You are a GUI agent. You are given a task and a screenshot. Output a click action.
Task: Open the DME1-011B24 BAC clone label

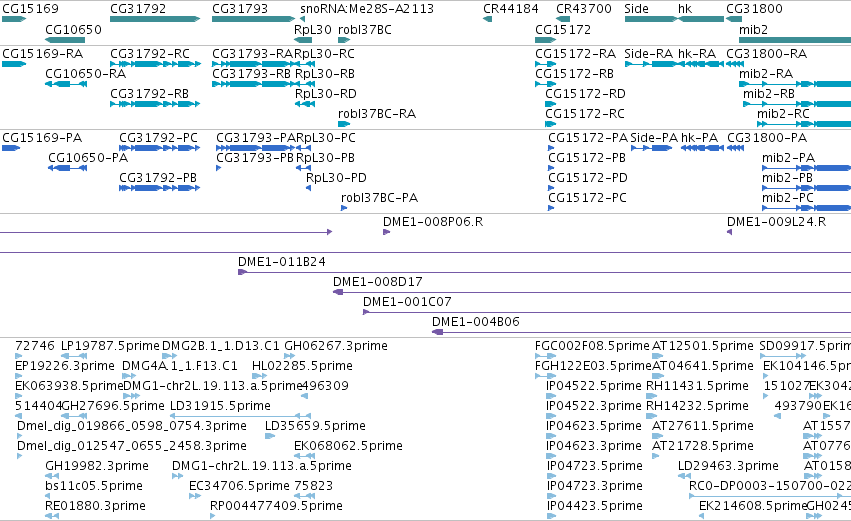(x=282, y=262)
